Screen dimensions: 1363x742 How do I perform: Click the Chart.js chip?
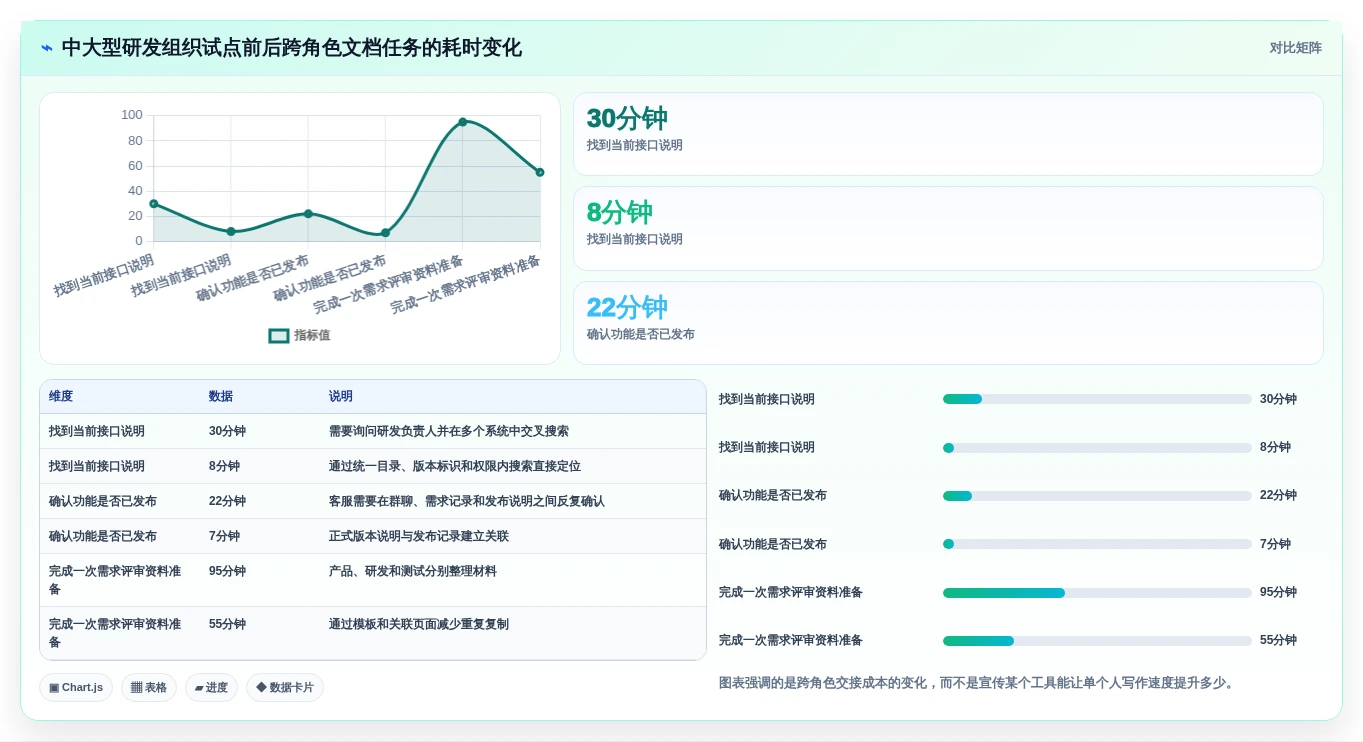click(x=76, y=688)
